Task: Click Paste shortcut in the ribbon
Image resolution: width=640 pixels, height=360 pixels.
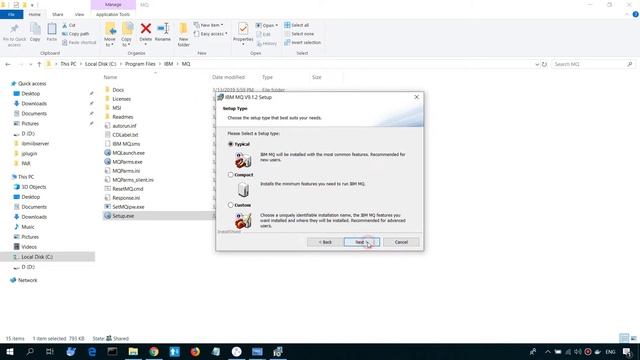Action: coord(79,42)
